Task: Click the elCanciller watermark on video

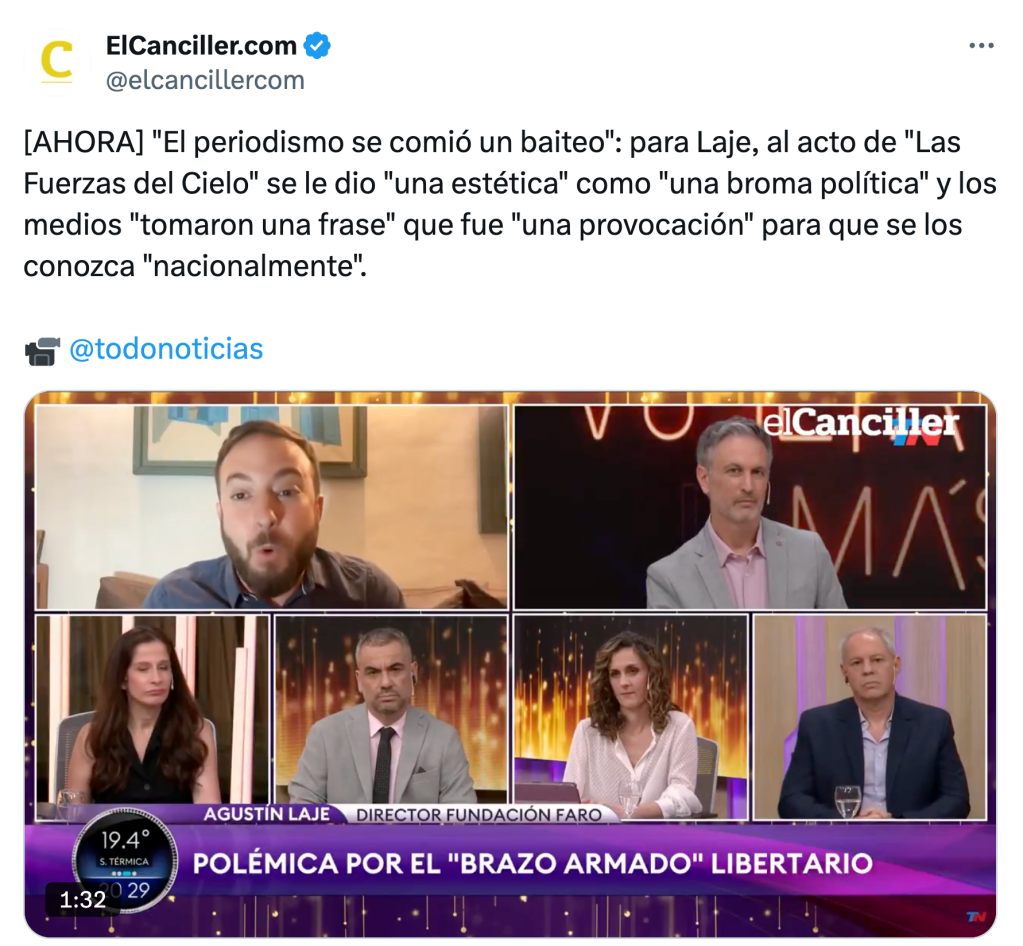Action: pyautogui.click(x=861, y=425)
